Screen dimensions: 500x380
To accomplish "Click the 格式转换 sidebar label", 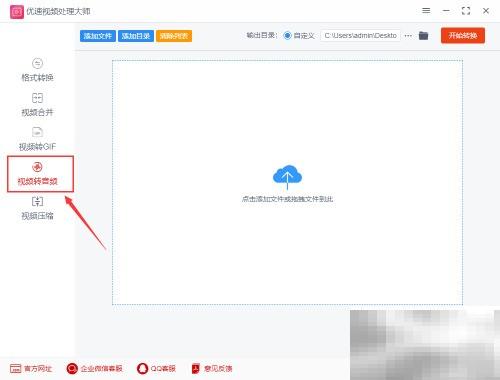I will point(37,78).
